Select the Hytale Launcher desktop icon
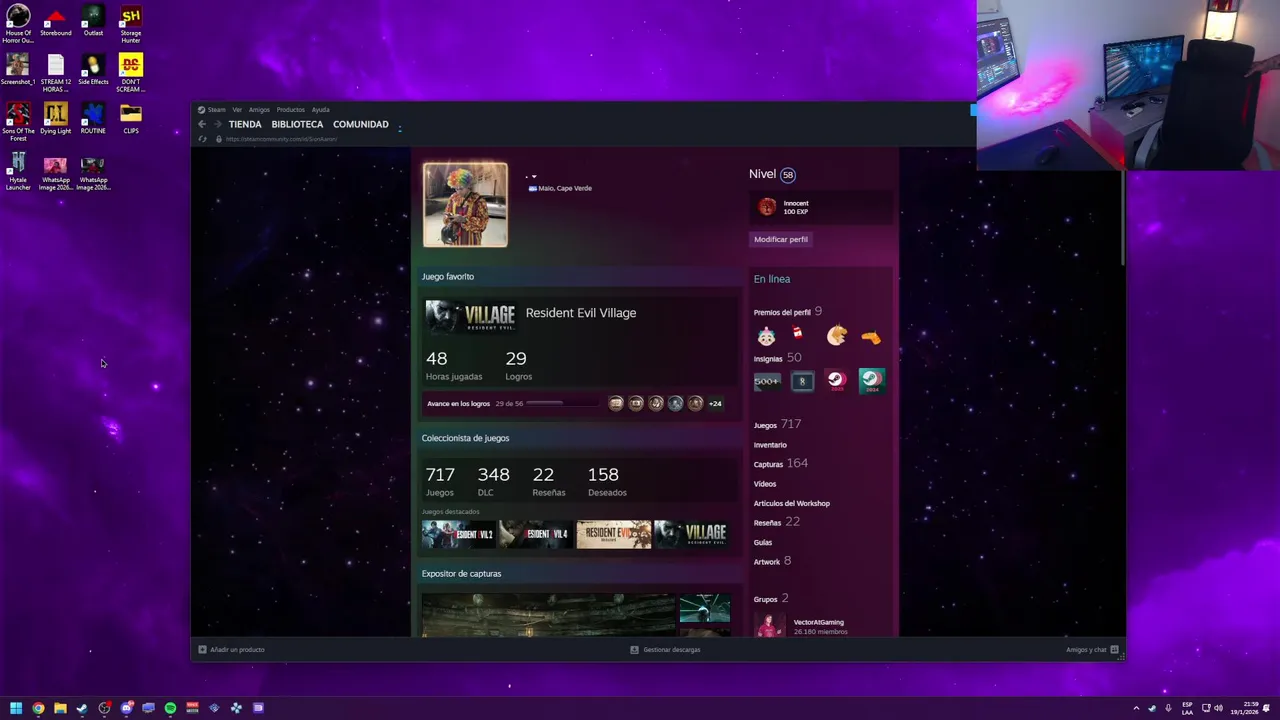The height and width of the screenshot is (720, 1280). pos(18,172)
